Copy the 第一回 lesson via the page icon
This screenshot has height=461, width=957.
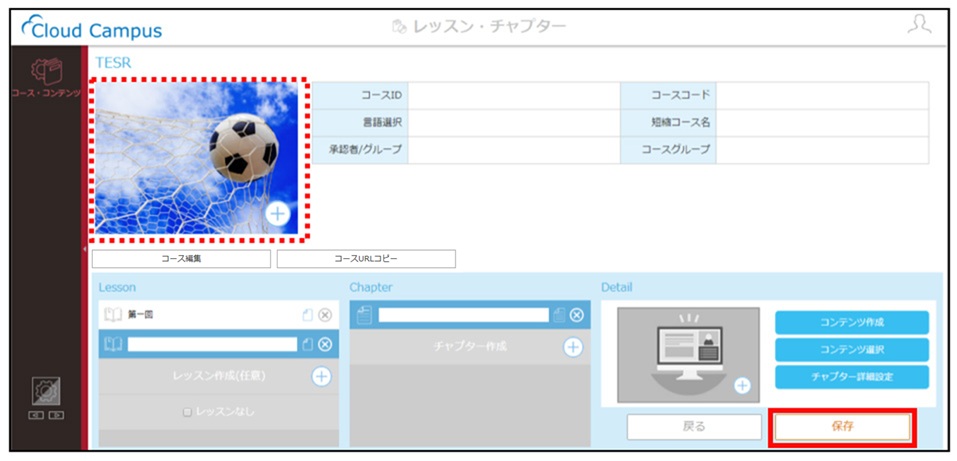[x=308, y=315]
